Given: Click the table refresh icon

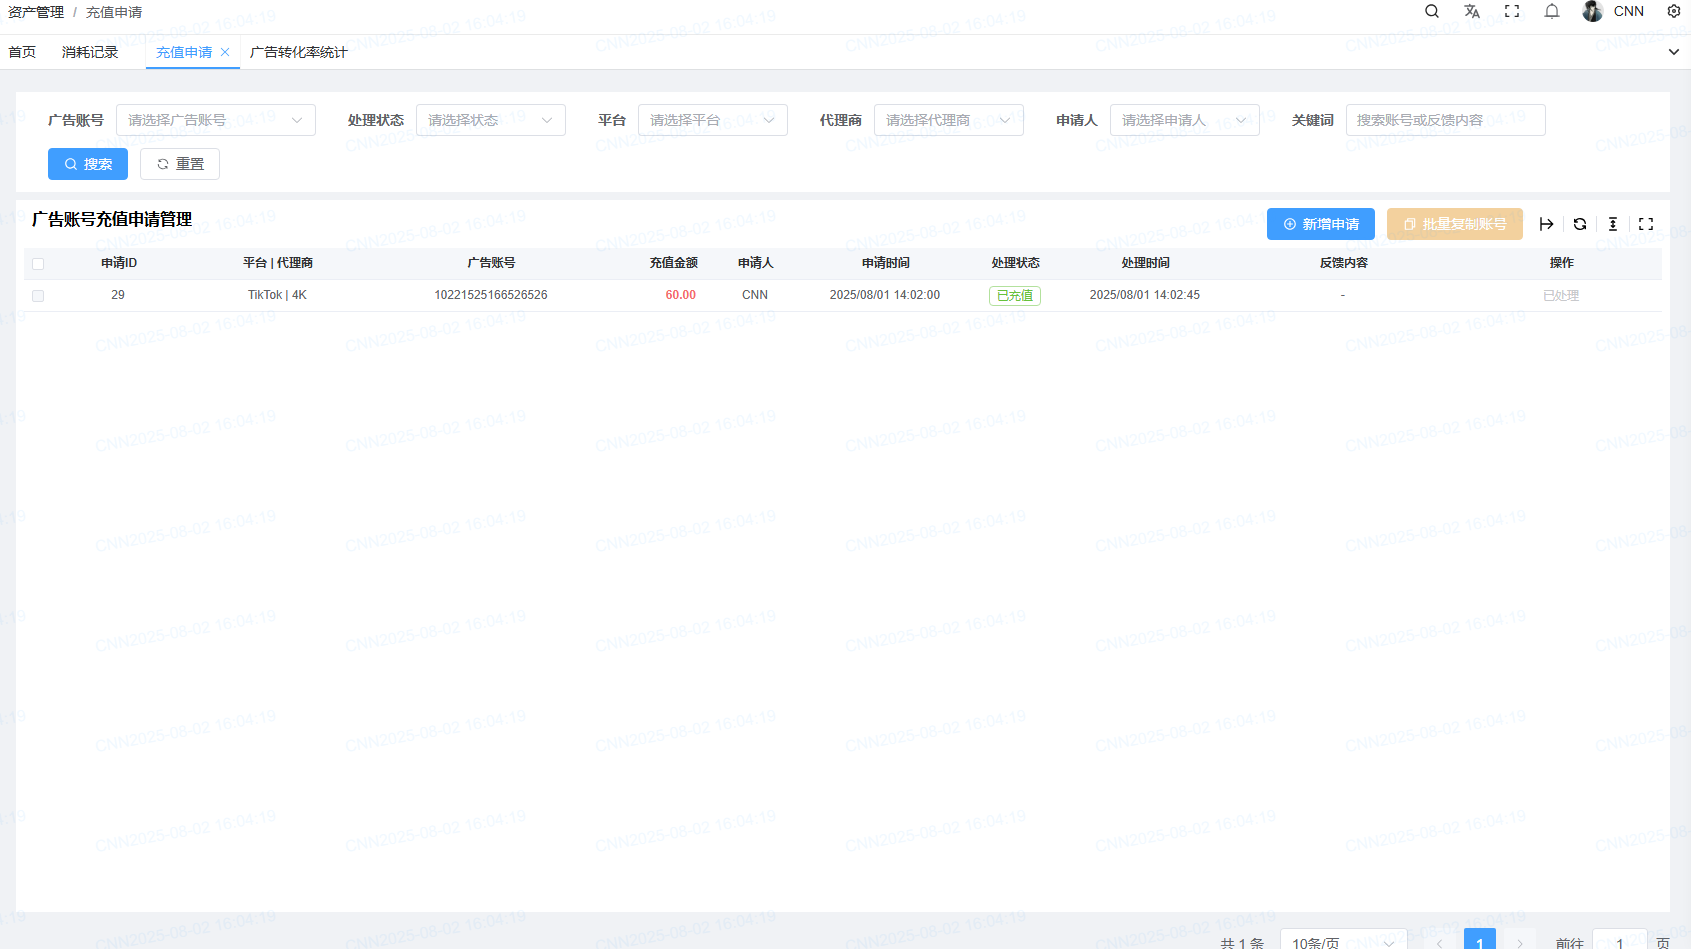Looking at the screenshot, I should pos(1580,224).
